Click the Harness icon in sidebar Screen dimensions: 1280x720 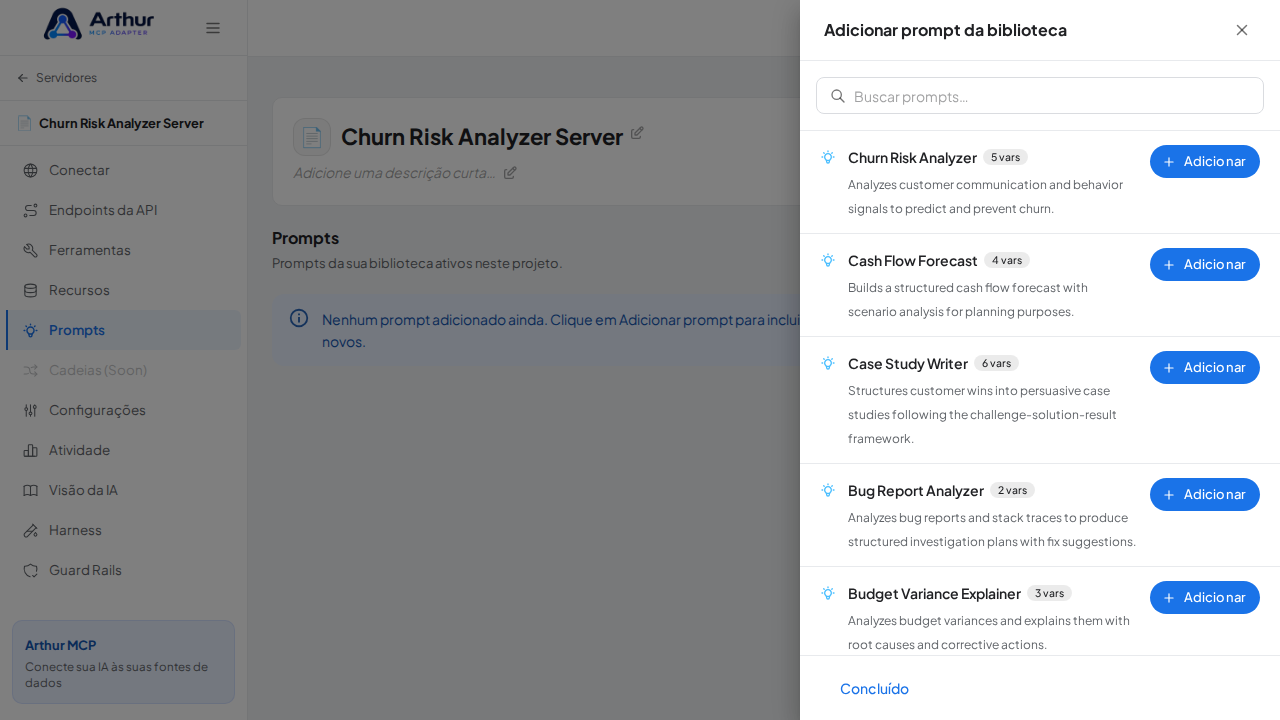coord(30,530)
